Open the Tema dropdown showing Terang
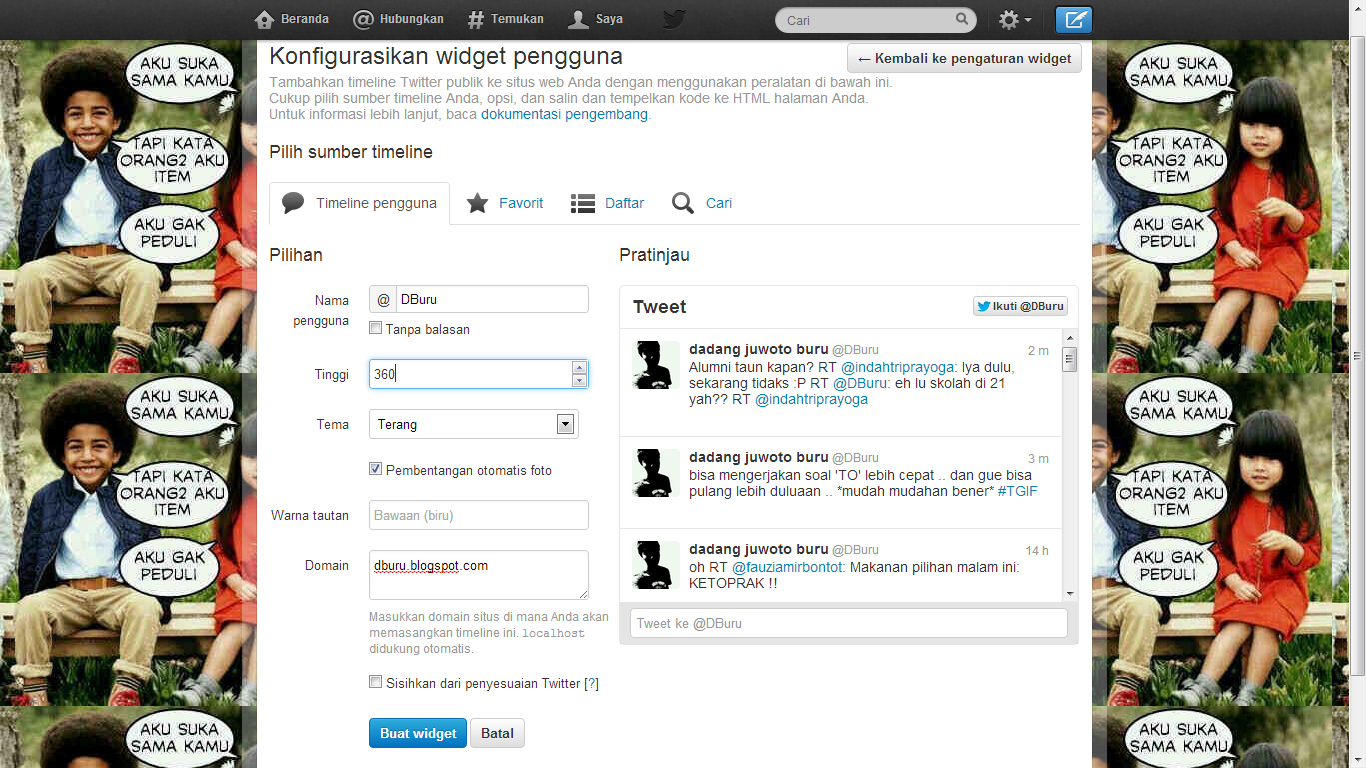1366x768 pixels. [x=474, y=424]
